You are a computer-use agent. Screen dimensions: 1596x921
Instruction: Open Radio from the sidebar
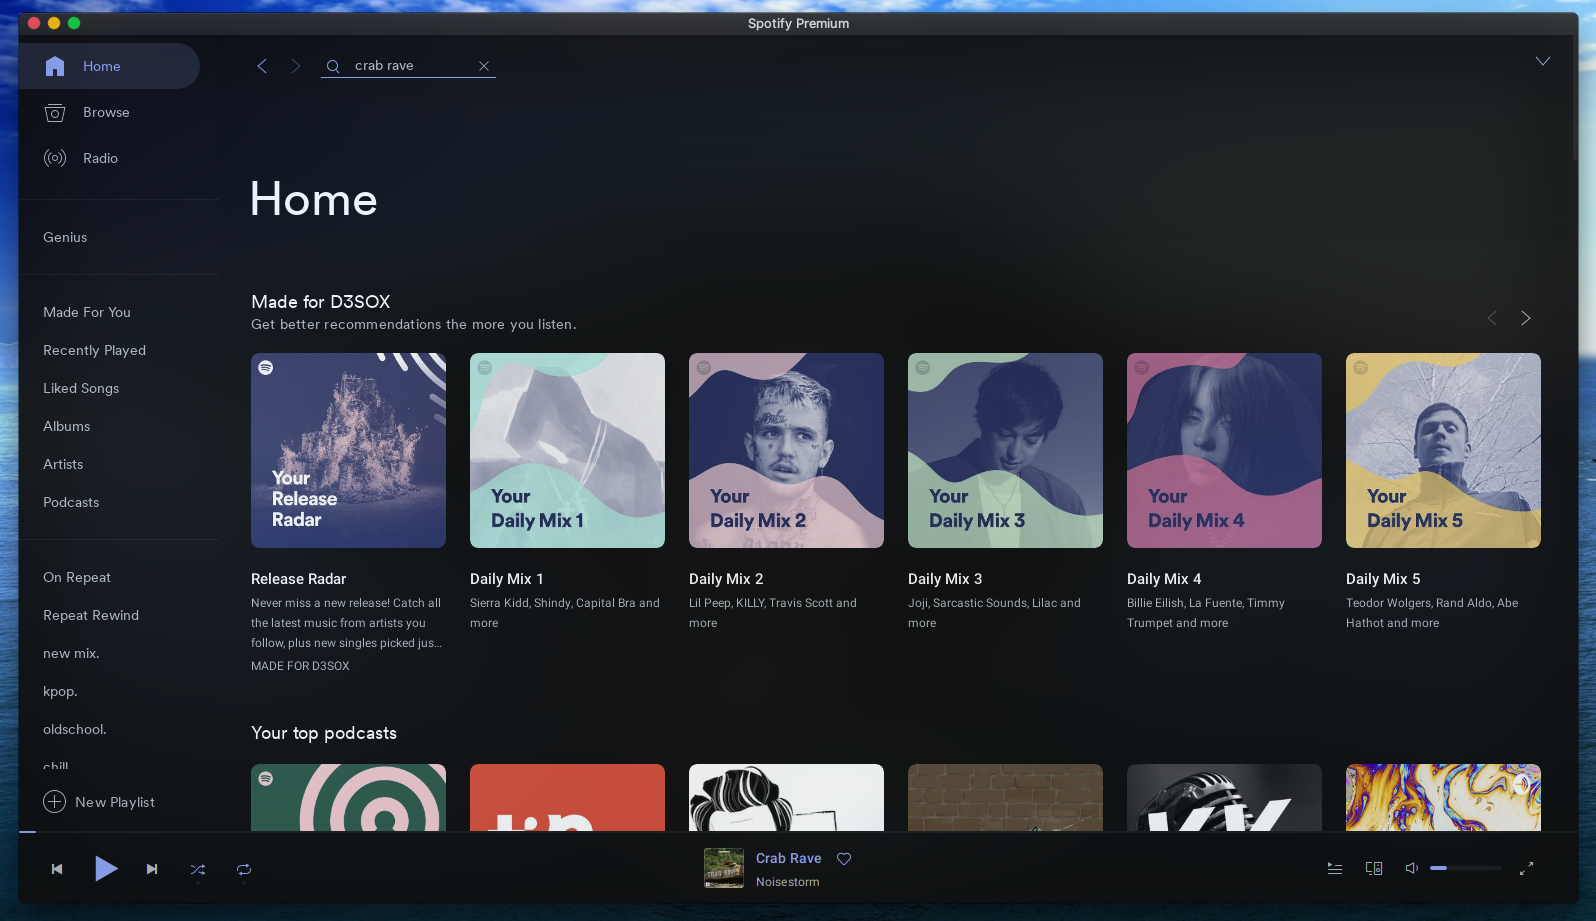coord(100,158)
